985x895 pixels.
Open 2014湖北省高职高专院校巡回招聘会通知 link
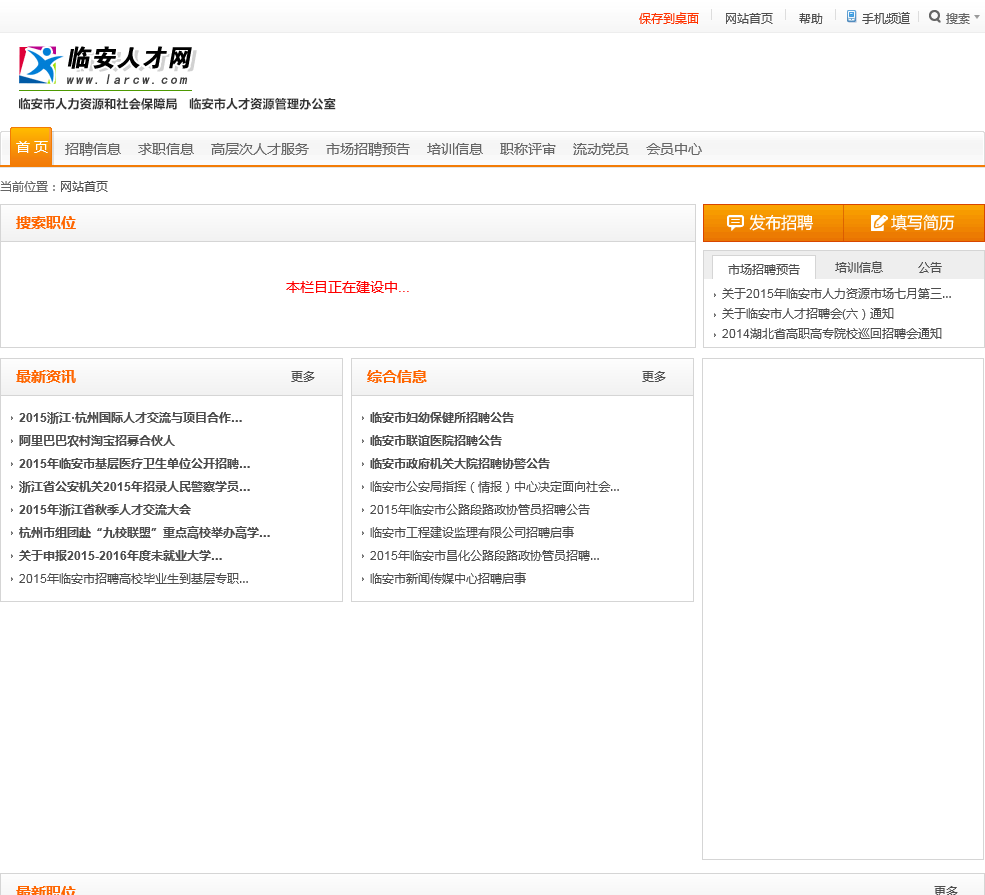tap(831, 334)
